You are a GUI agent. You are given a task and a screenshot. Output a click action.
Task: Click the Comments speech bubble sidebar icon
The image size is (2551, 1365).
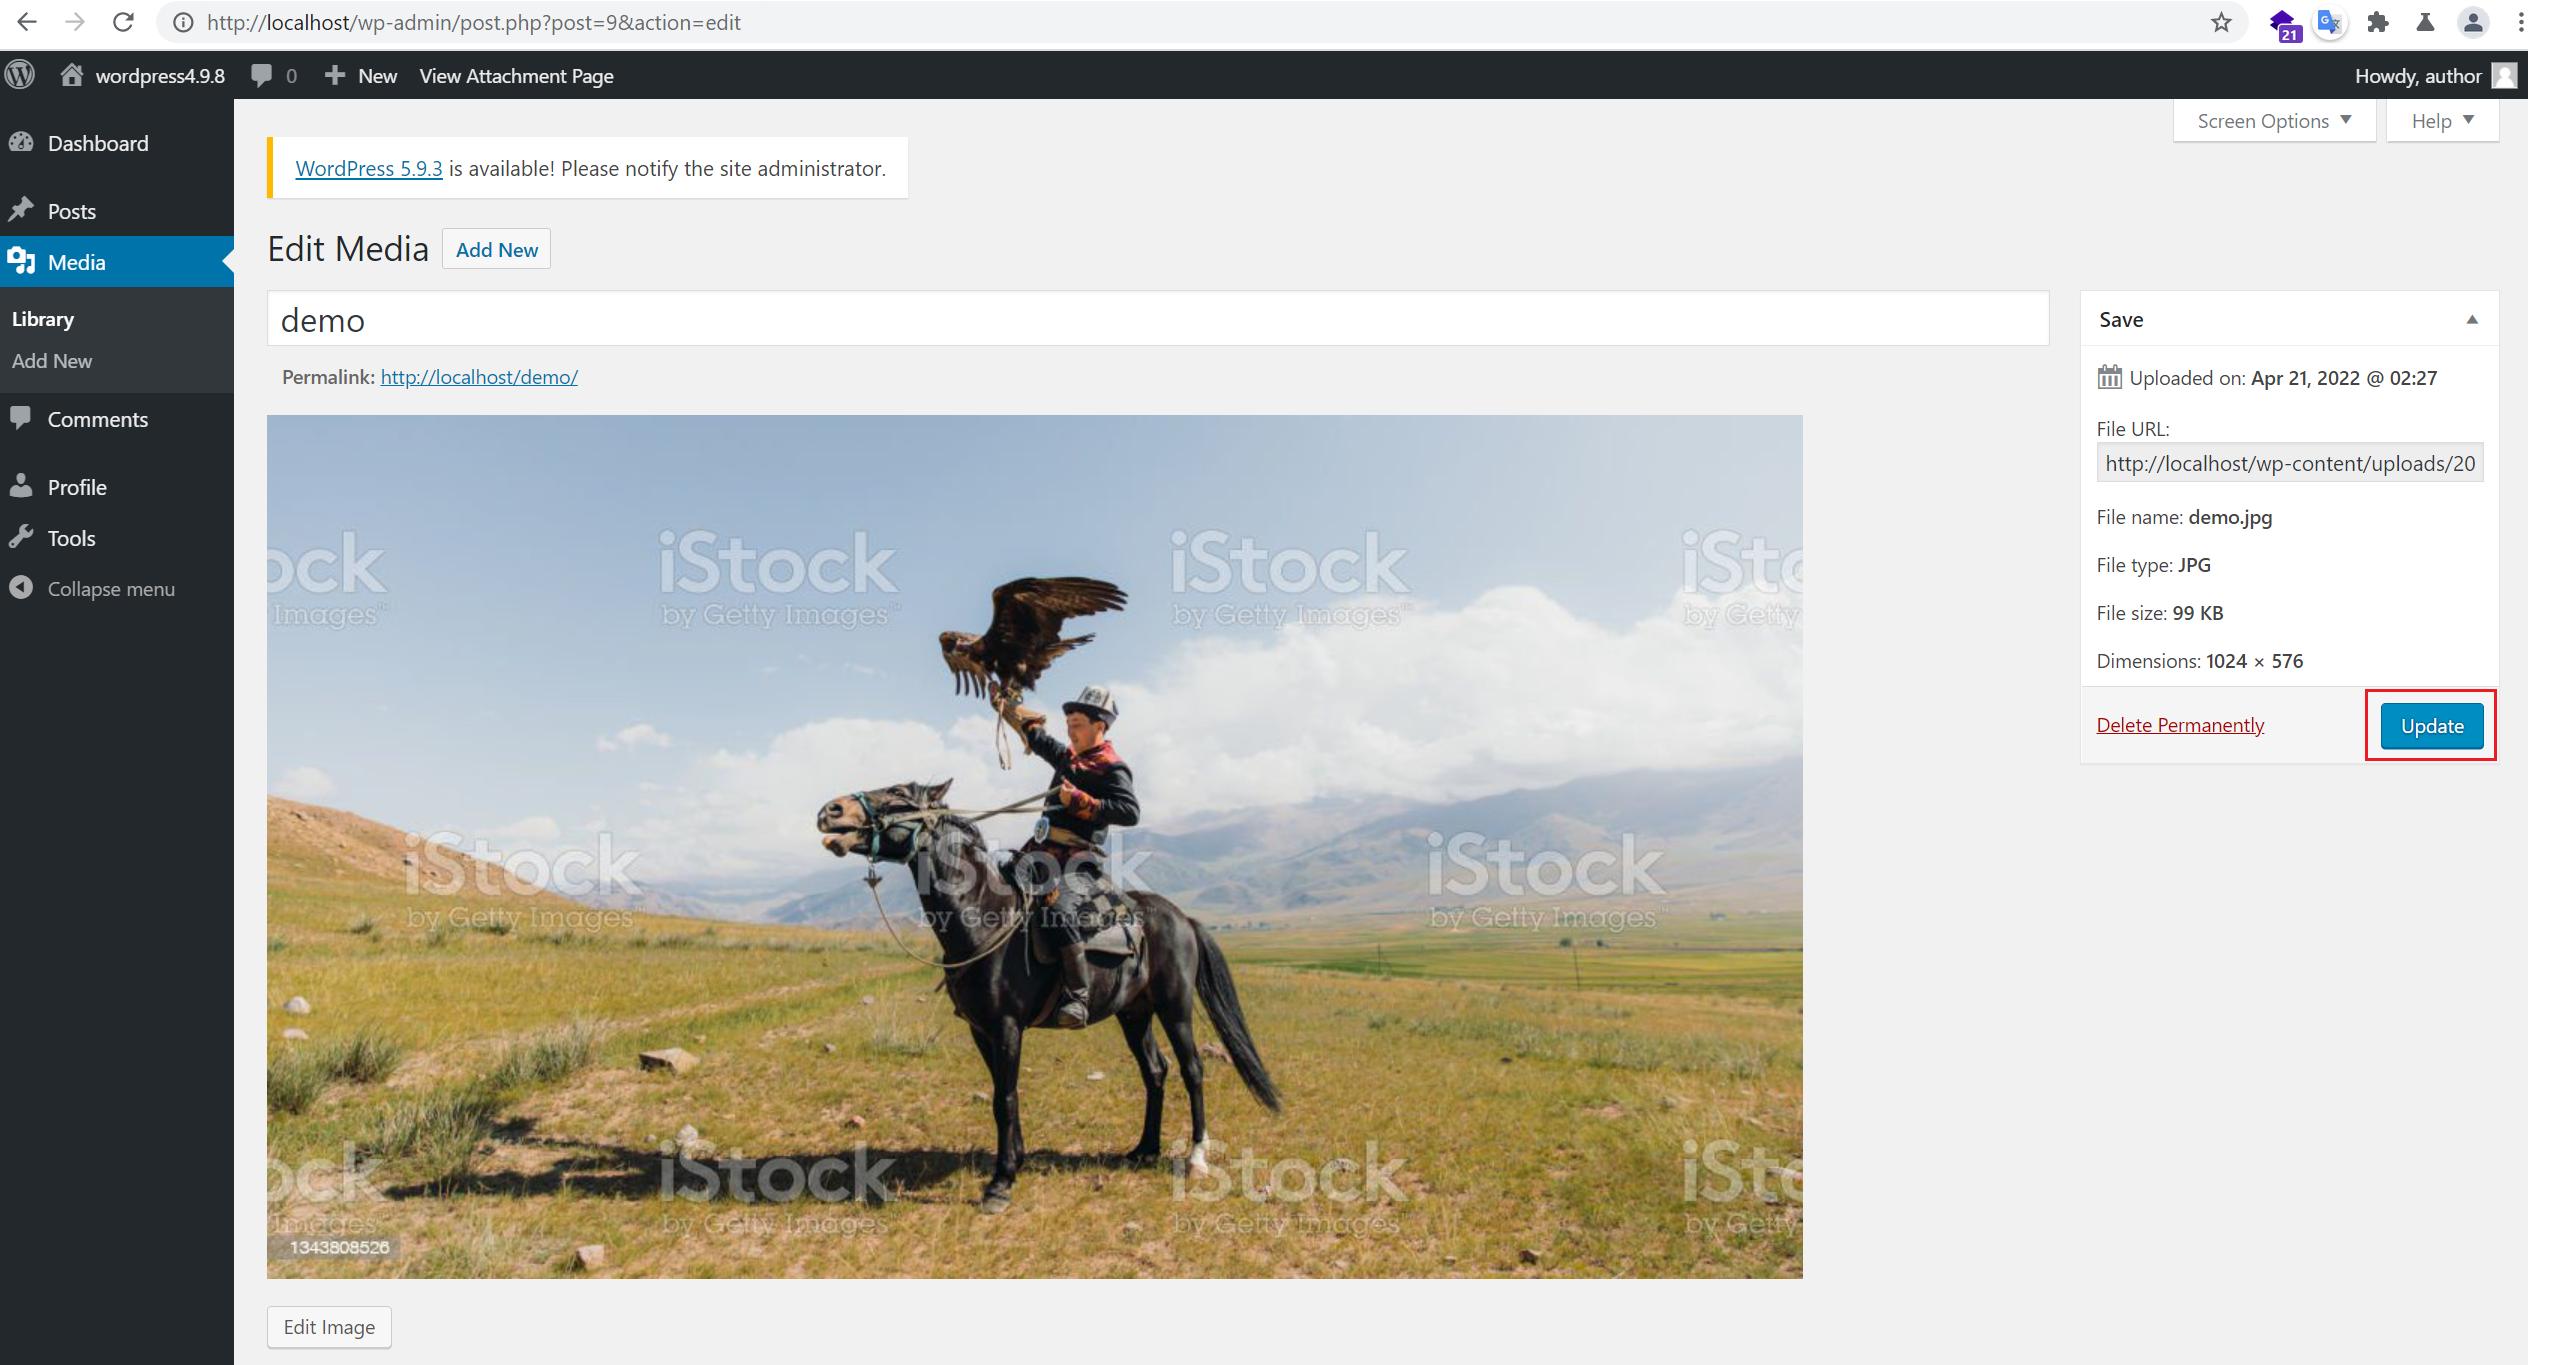21,418
